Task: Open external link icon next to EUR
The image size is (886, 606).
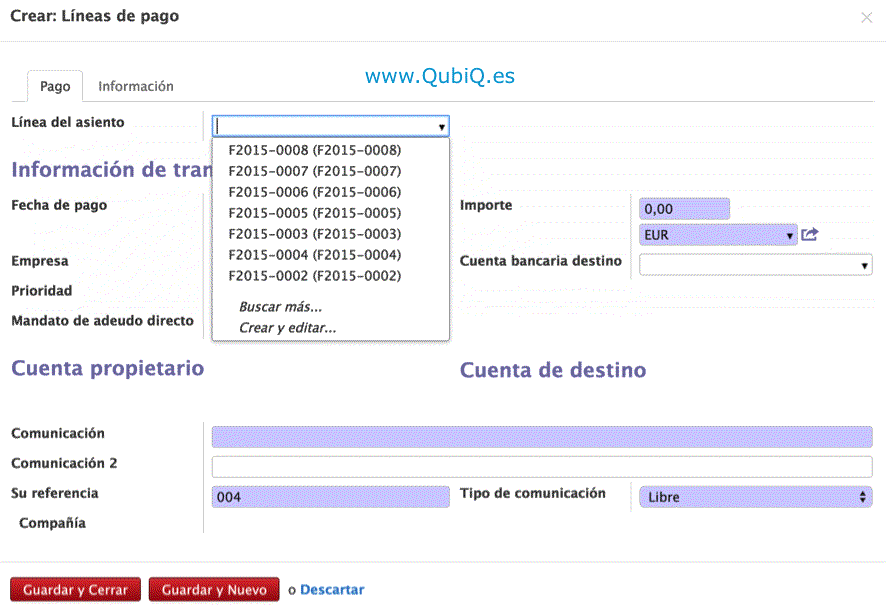Action: tap(810, 235)
